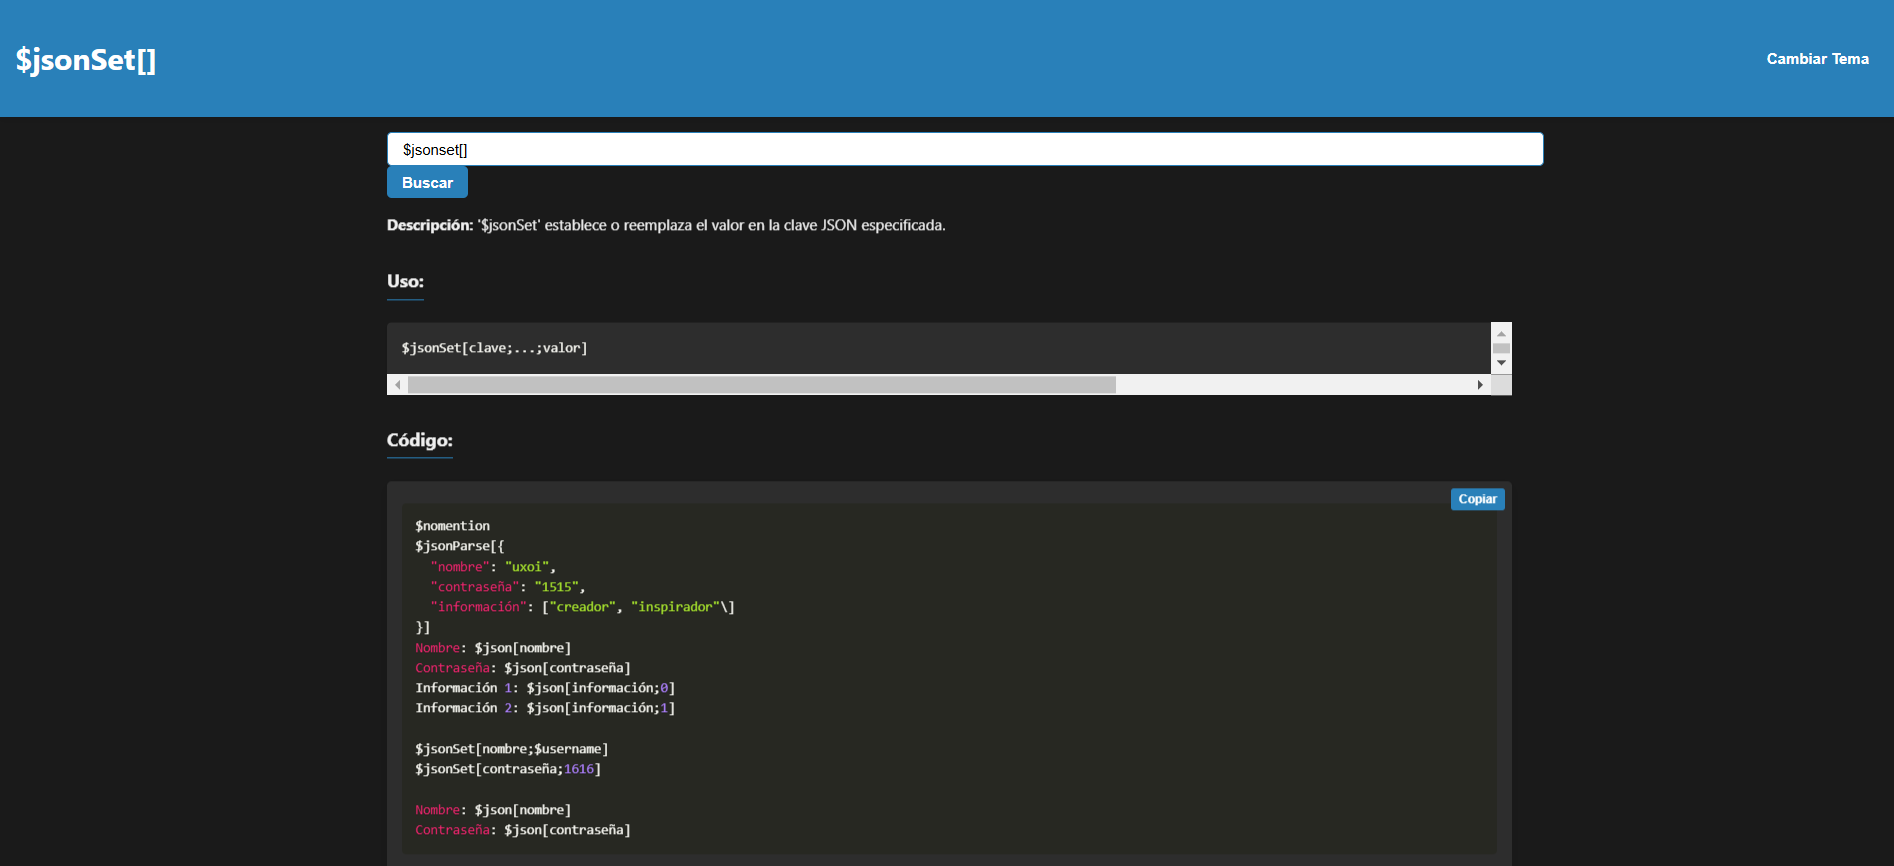The height and width of the screenshot is (866, 1894).
Task: Click the Información 2: $json line
Action: click(x=545, y=708)
